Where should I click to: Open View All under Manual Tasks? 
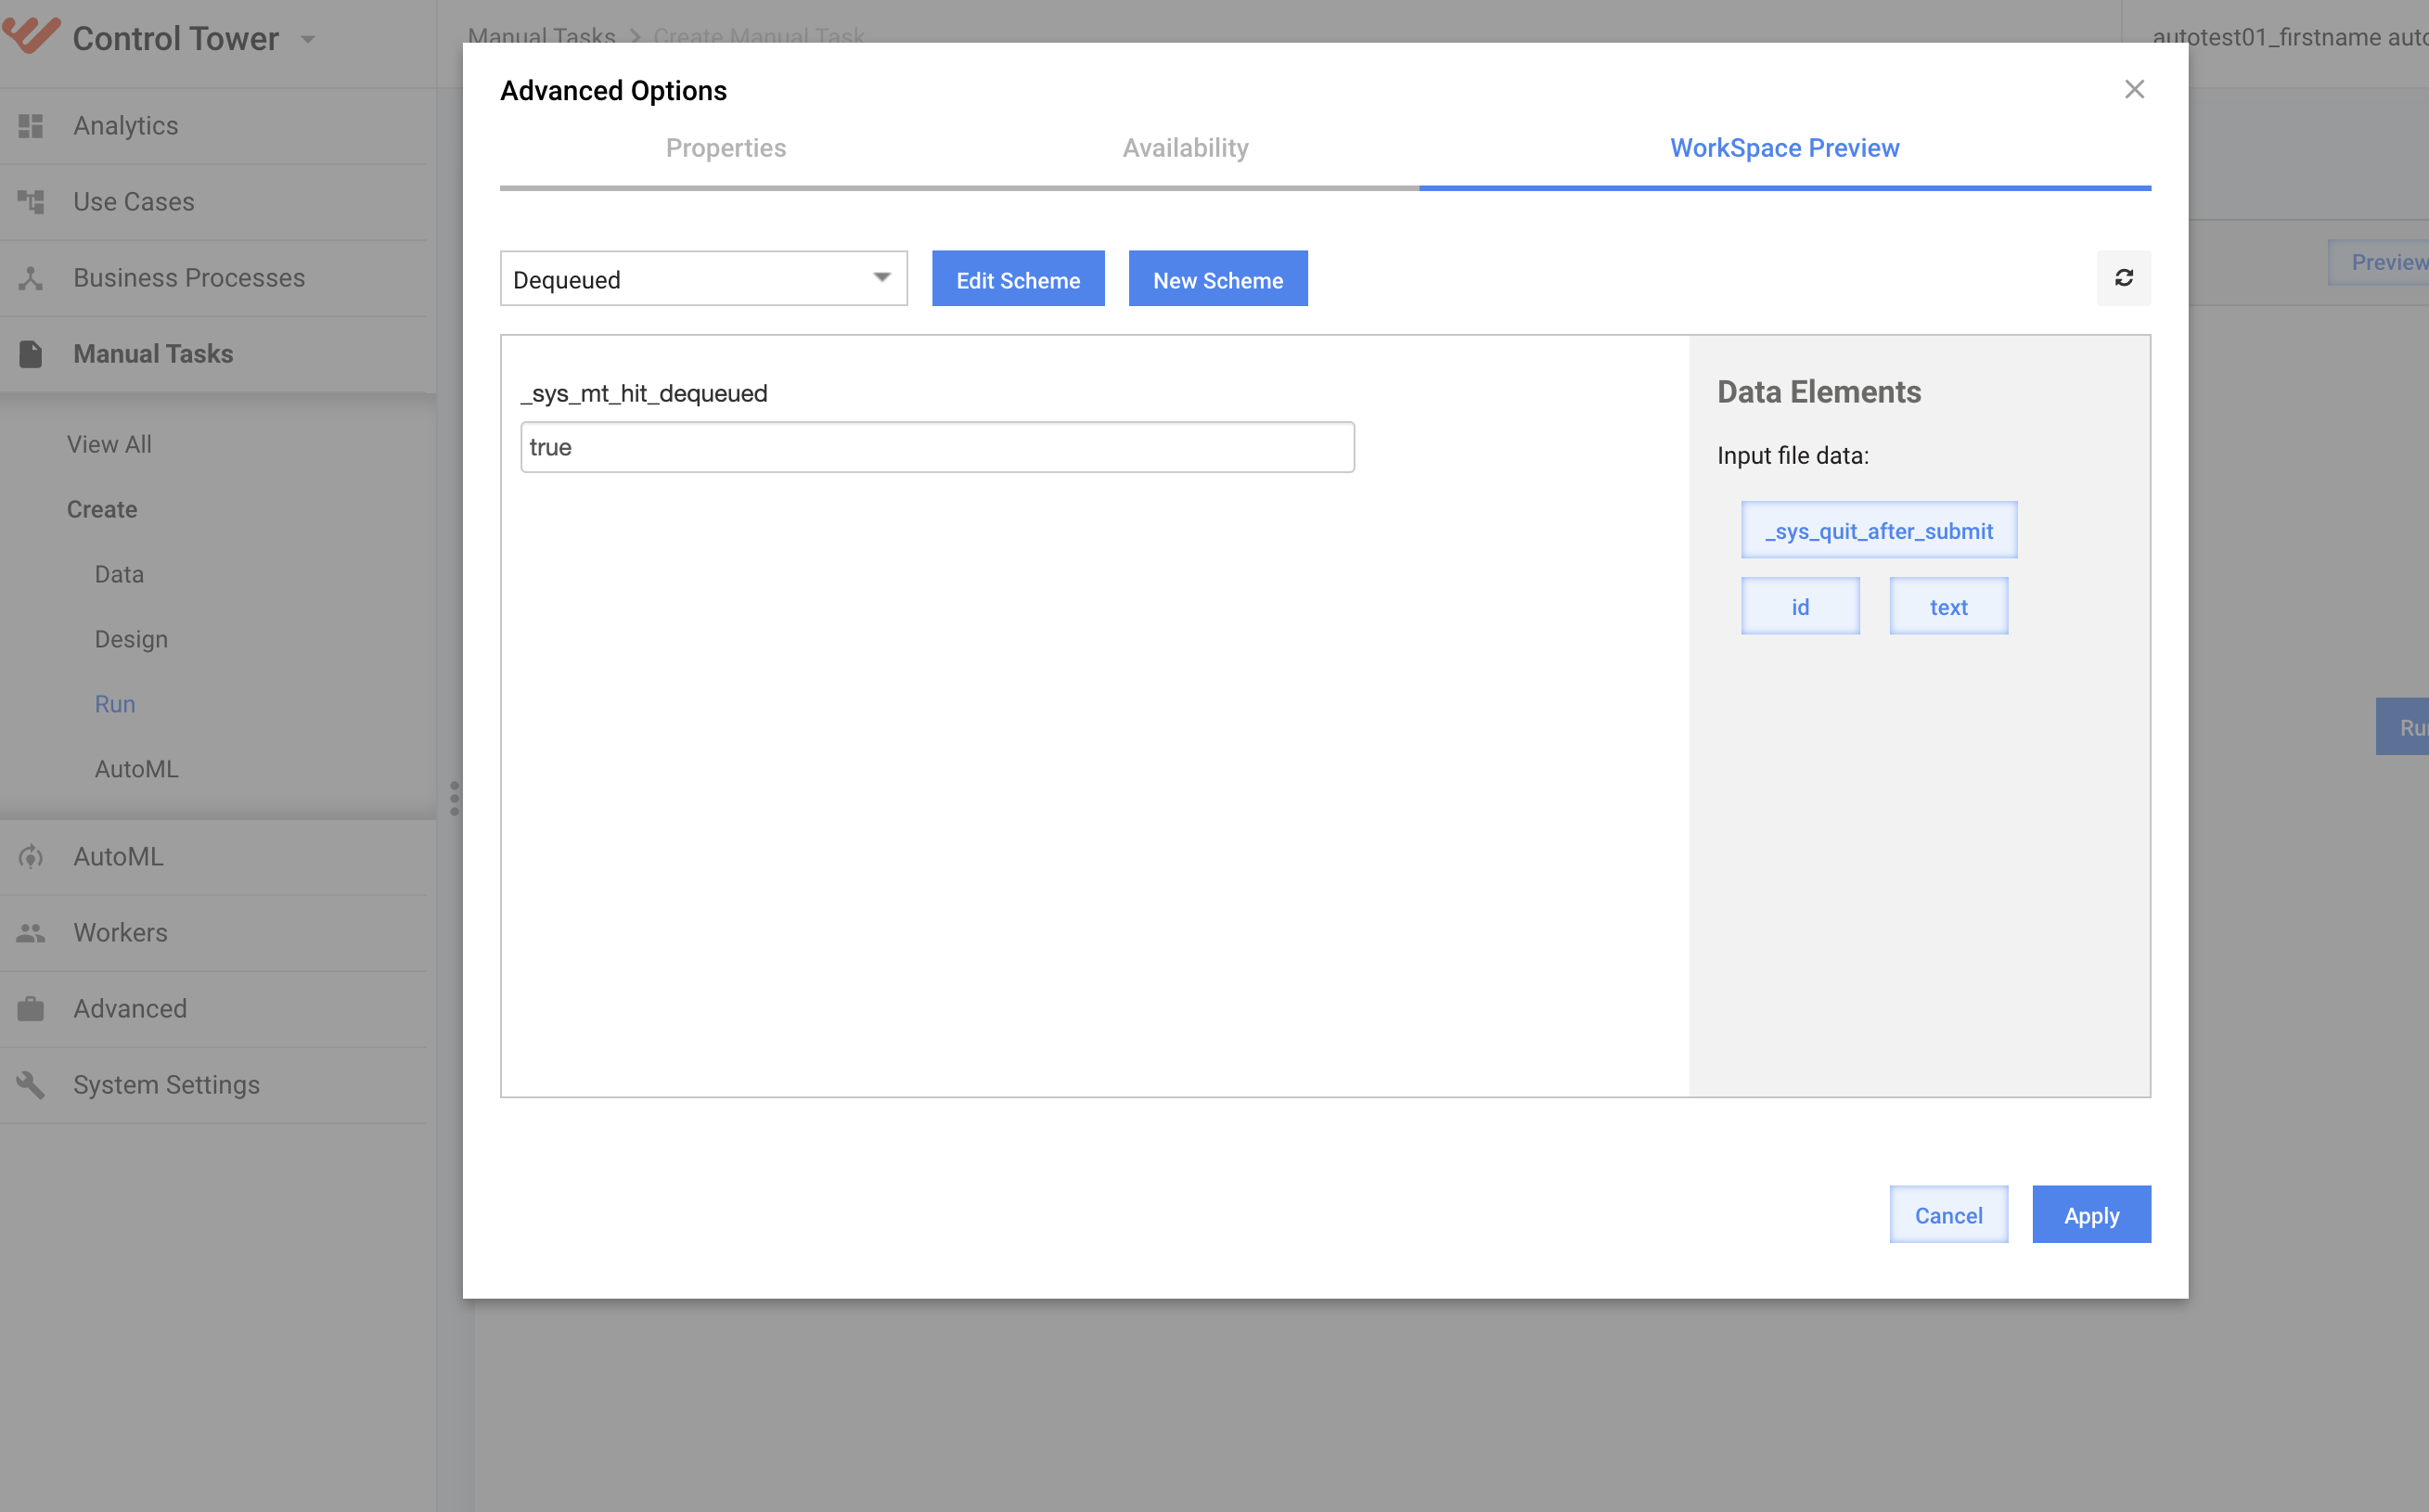click(109, 445)
